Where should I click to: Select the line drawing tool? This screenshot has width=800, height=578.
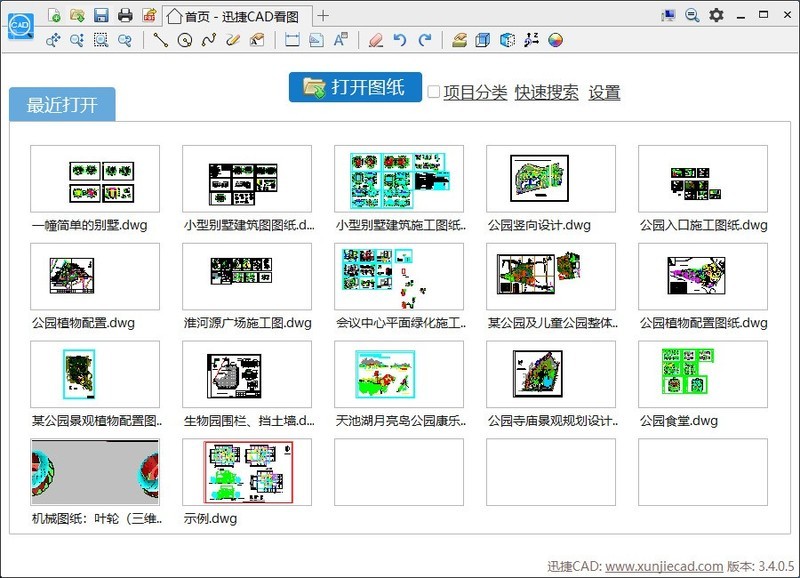[x=161, y=40]
